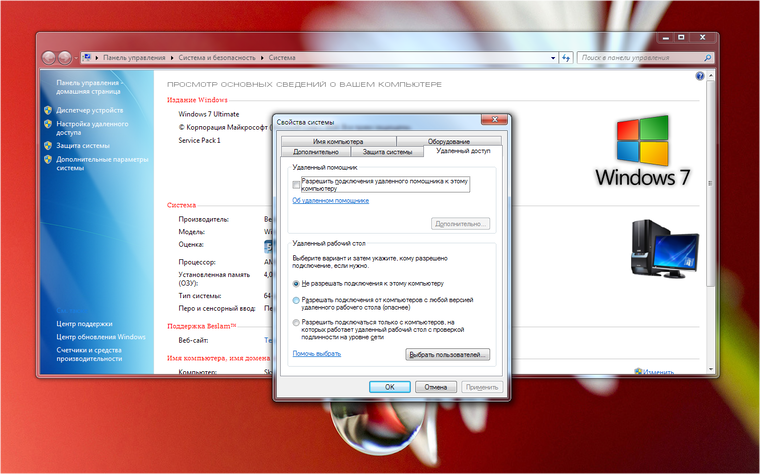Image resolution: width=760 pixels, height=474 pixels.
Task: Select Не разрешать подключения к этому компьютеру
Action: point(296,284)
